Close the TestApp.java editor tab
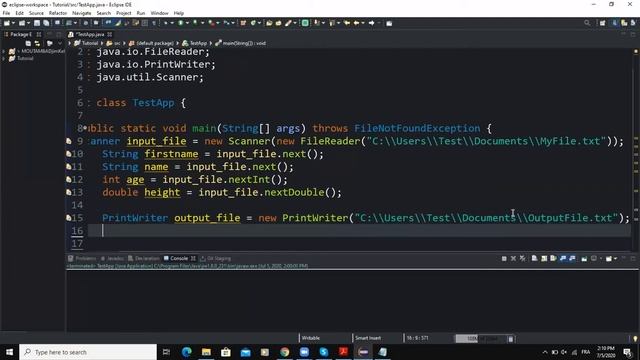The height and width of the screenshot is (360, 640). pos(110,35)
